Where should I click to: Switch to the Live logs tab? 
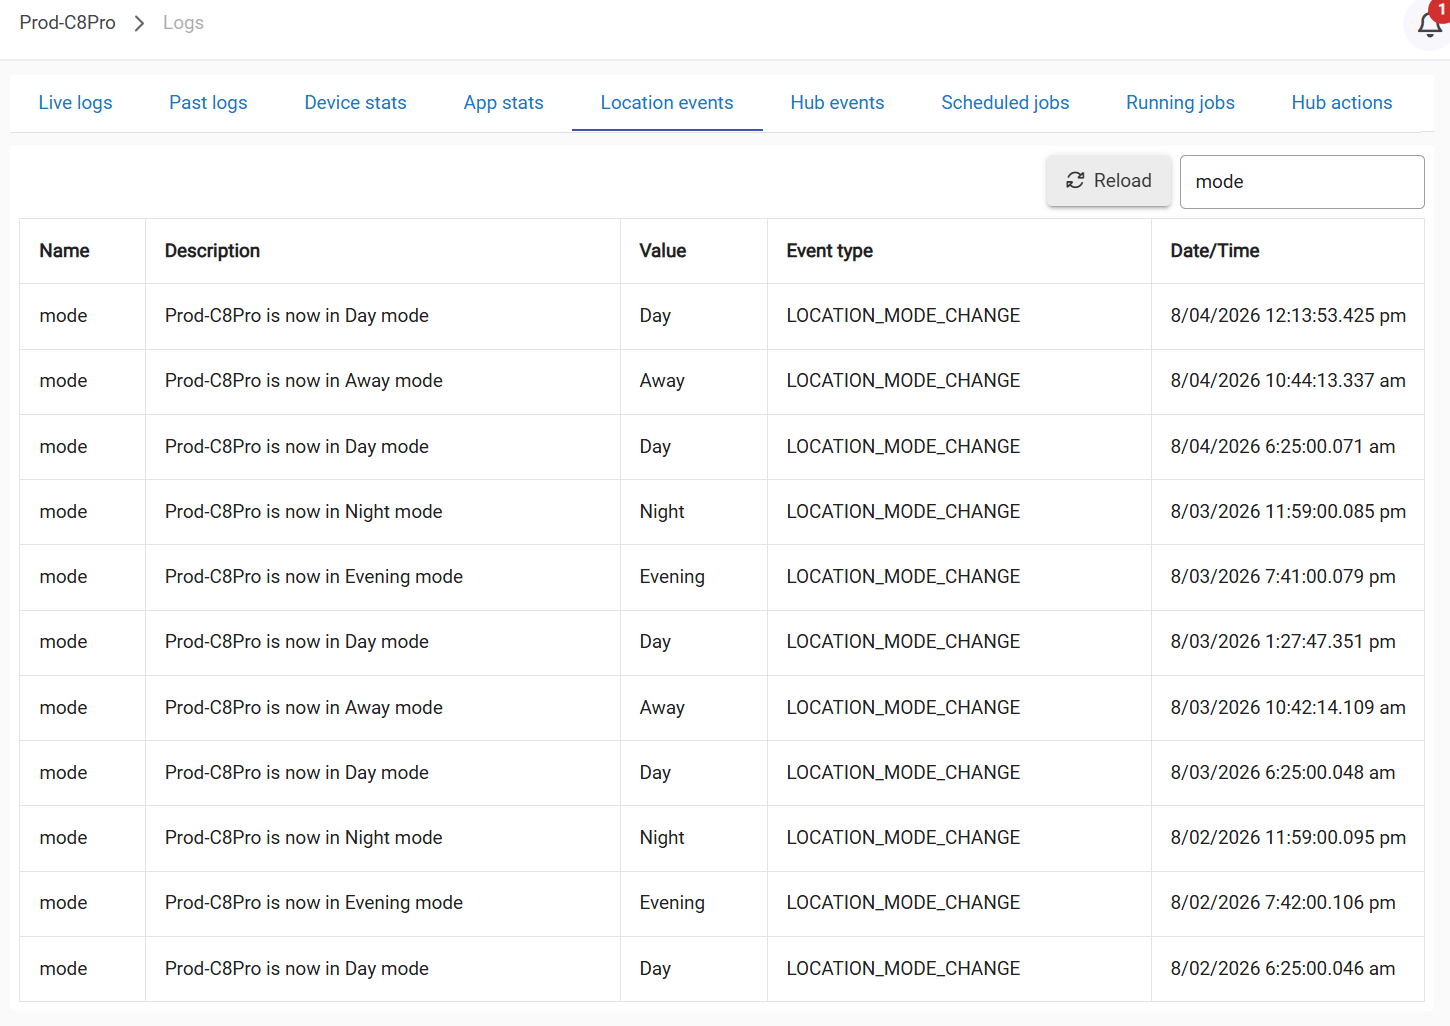click(x=75, y=103)
